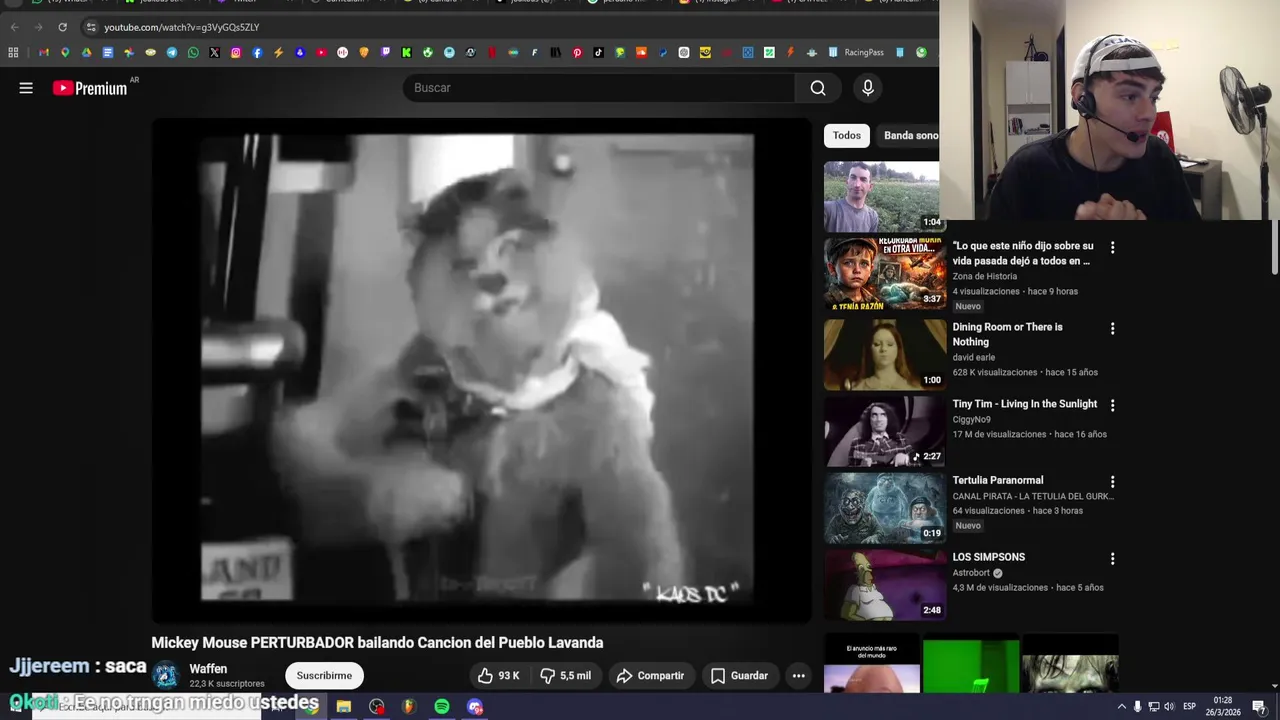Open Tiny Tim Living In the Sunlight title
1280x720 pixels.
coord(1025,404)
